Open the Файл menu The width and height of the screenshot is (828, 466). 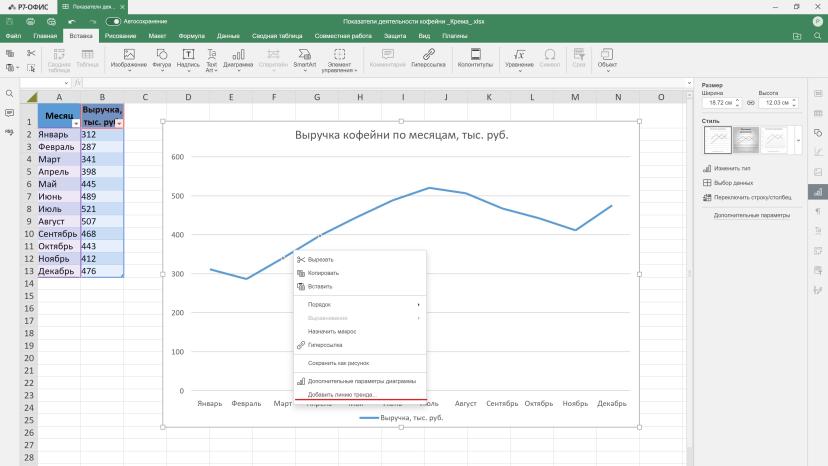(13, 36)
